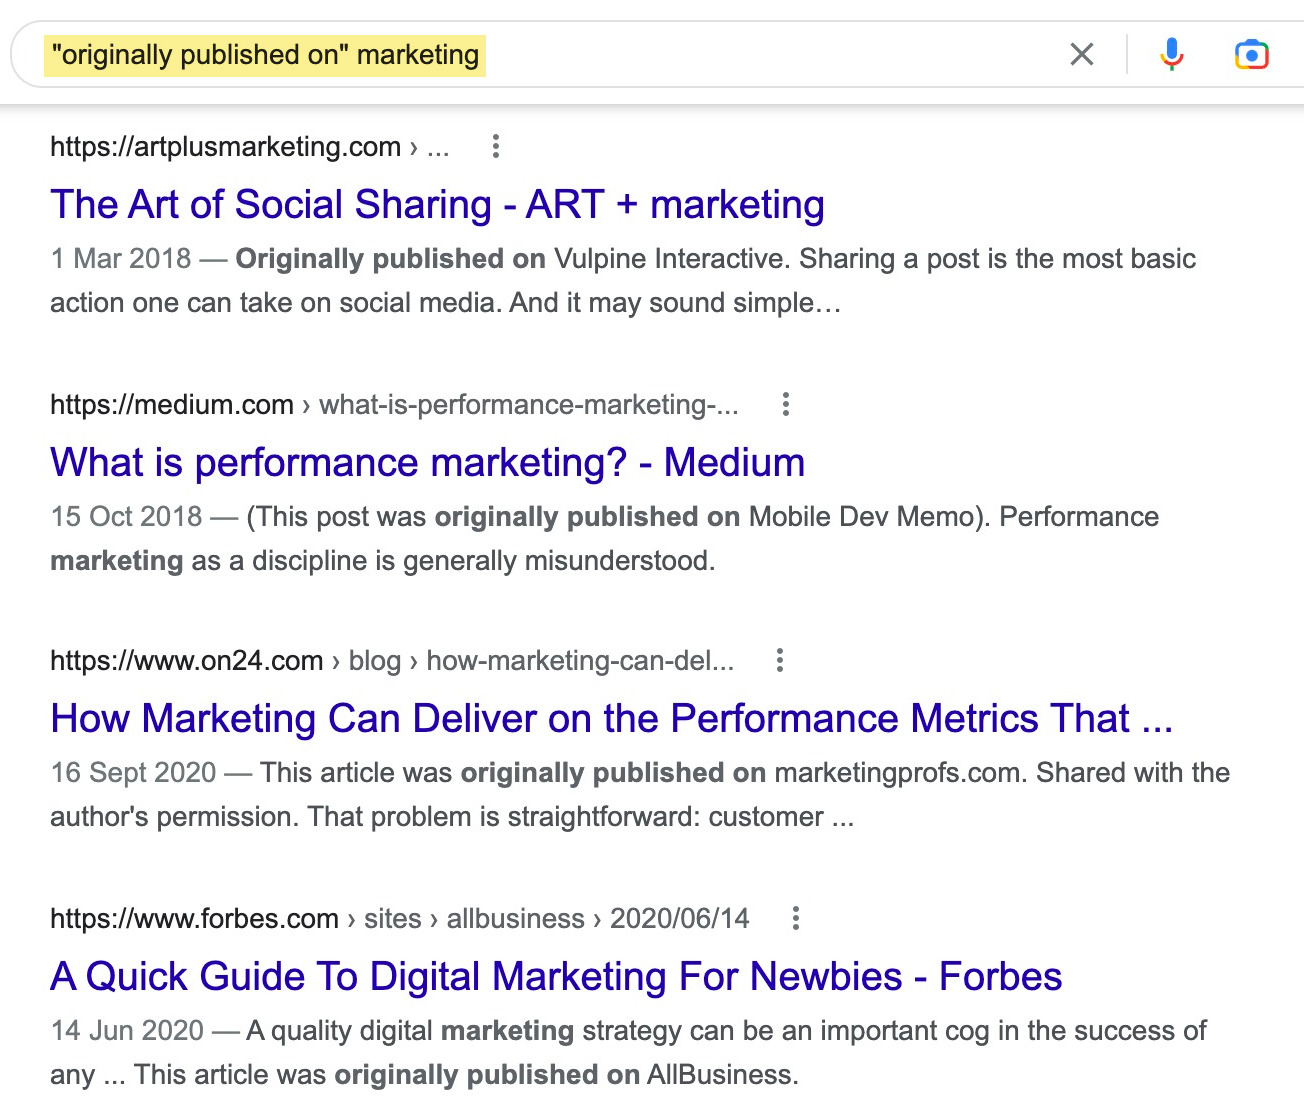Click the snippet starting '1 Mar 2018'

pyautogui.click(x=623, y=281)
